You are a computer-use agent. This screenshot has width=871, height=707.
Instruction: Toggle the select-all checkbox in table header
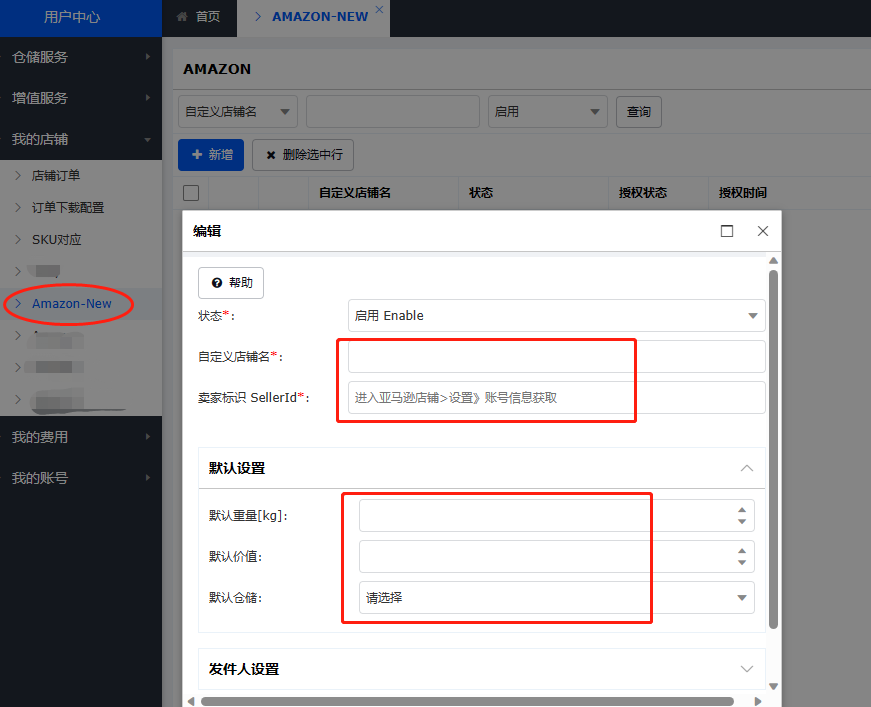click(191, 193)
